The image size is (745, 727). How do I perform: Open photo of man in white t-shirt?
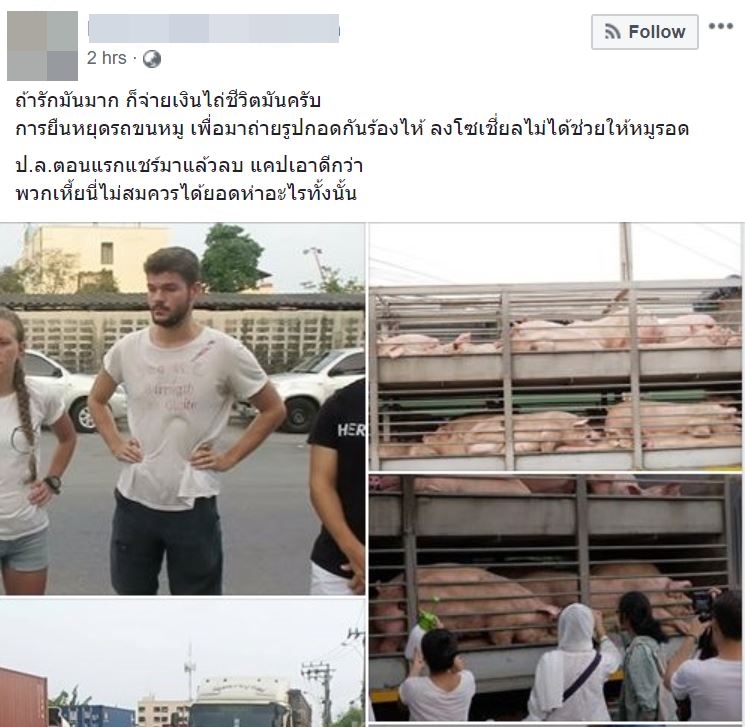(182, 409)
